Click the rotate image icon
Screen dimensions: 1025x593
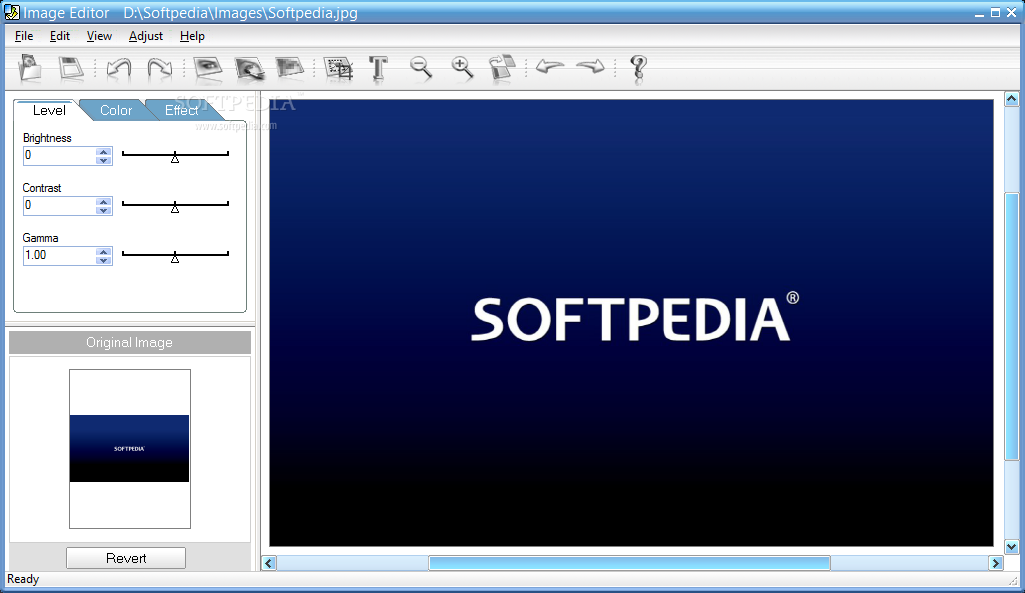[x=501, y=67]
